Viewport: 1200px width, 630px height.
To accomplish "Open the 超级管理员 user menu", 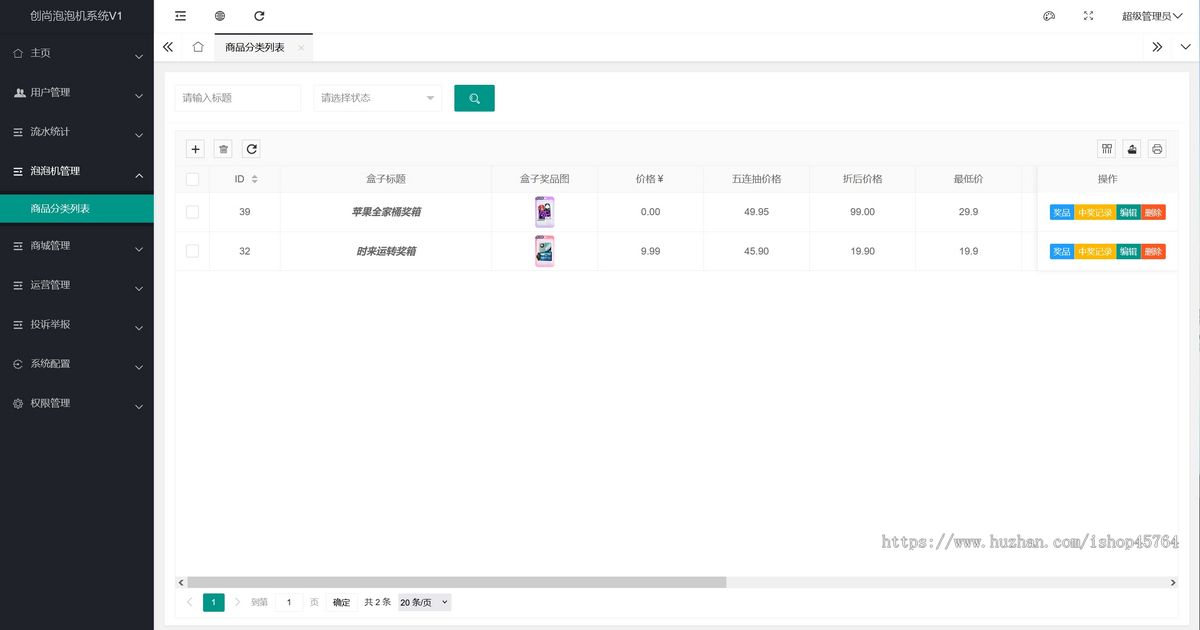I will pyautogui.click(x=1151, y=16).
